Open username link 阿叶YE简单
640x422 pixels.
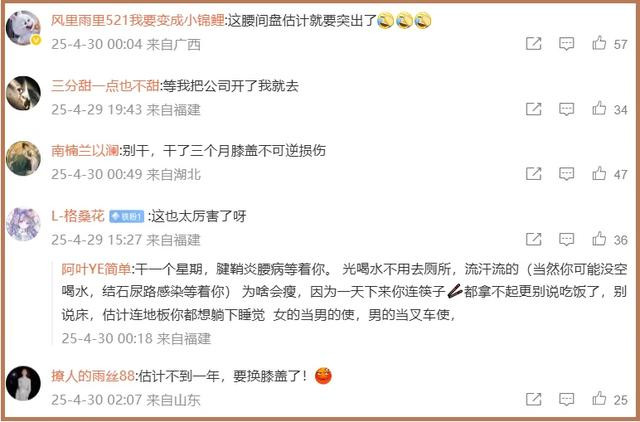[96, 269]
